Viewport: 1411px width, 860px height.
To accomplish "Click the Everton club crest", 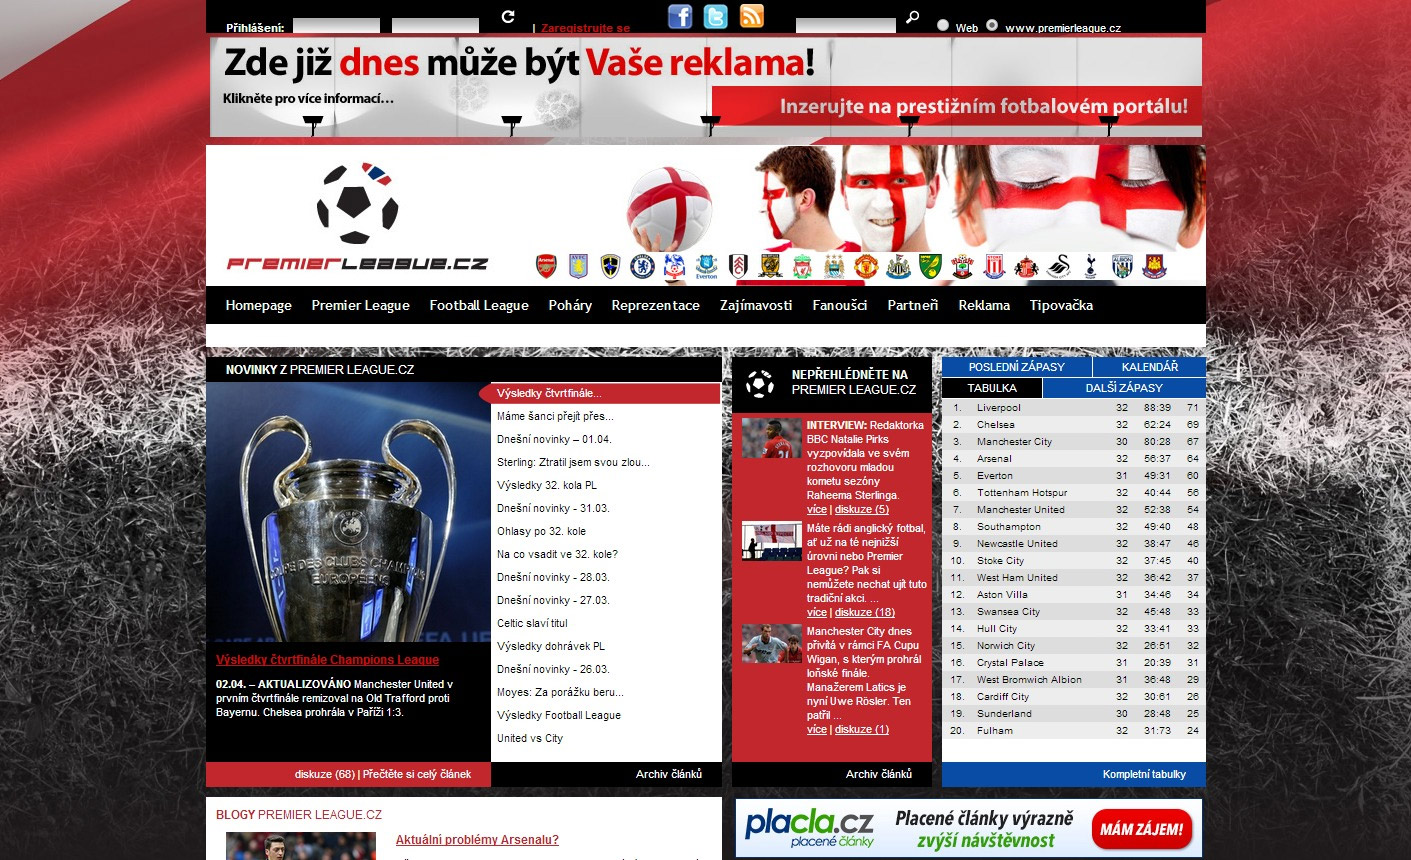I will [x=706, y=266].
